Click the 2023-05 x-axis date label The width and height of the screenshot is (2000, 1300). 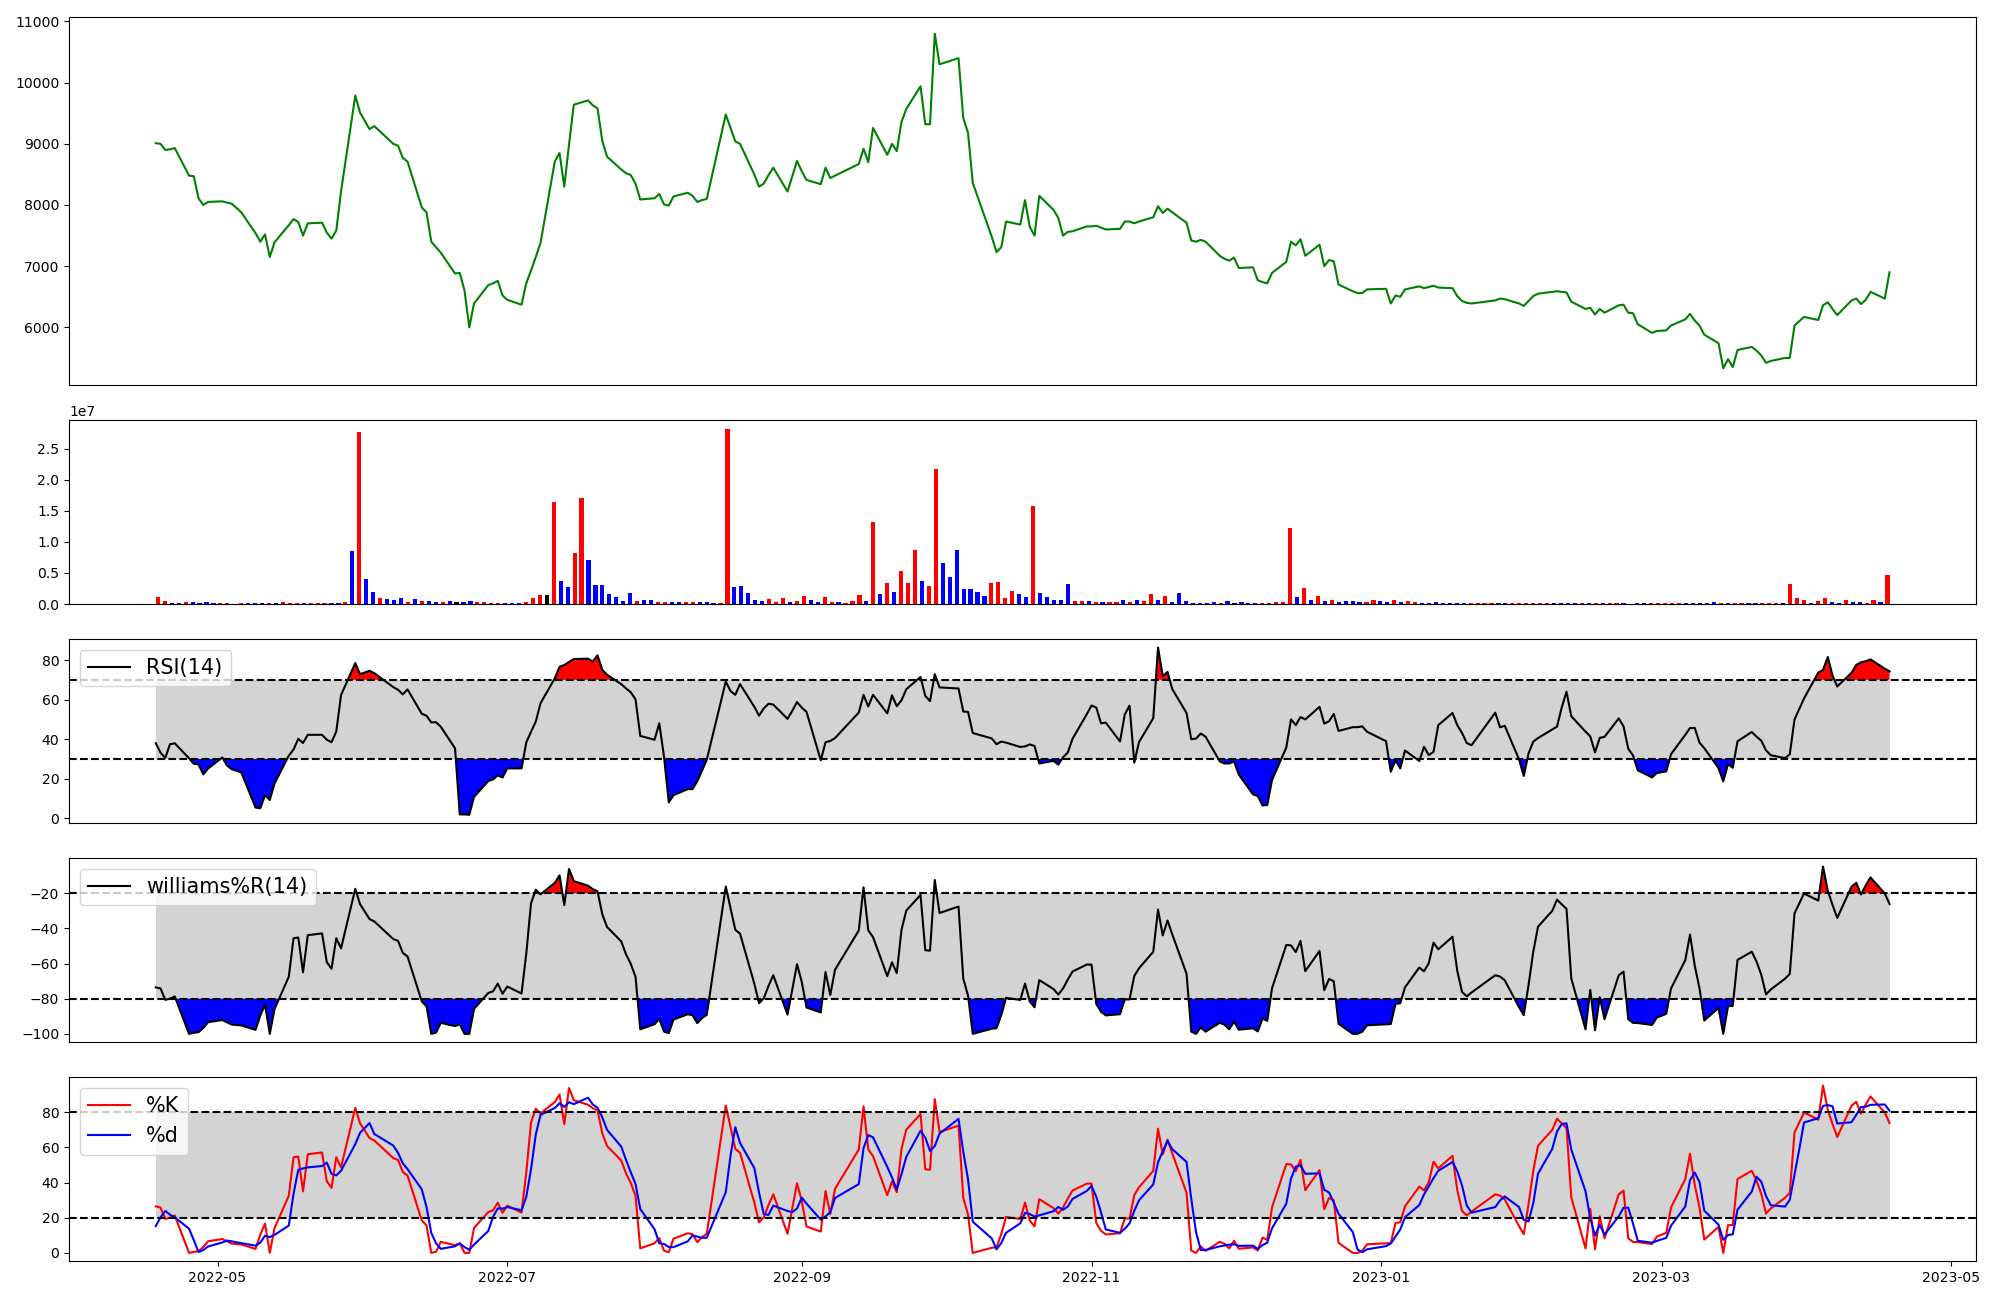pyautogui.click(x=1950, y=1276)
